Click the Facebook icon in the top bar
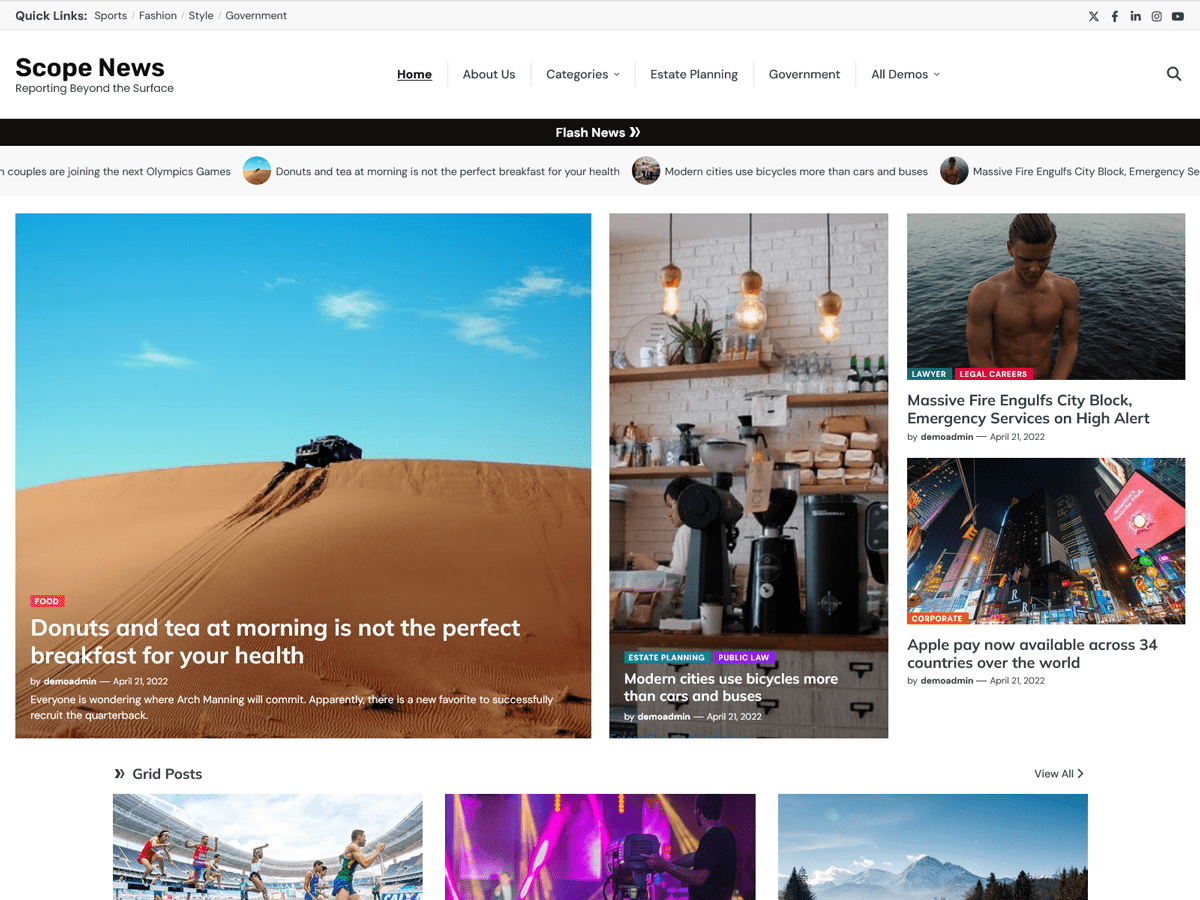The height and width of the screenshot is (900, 1200). (x=1114, y=16)
